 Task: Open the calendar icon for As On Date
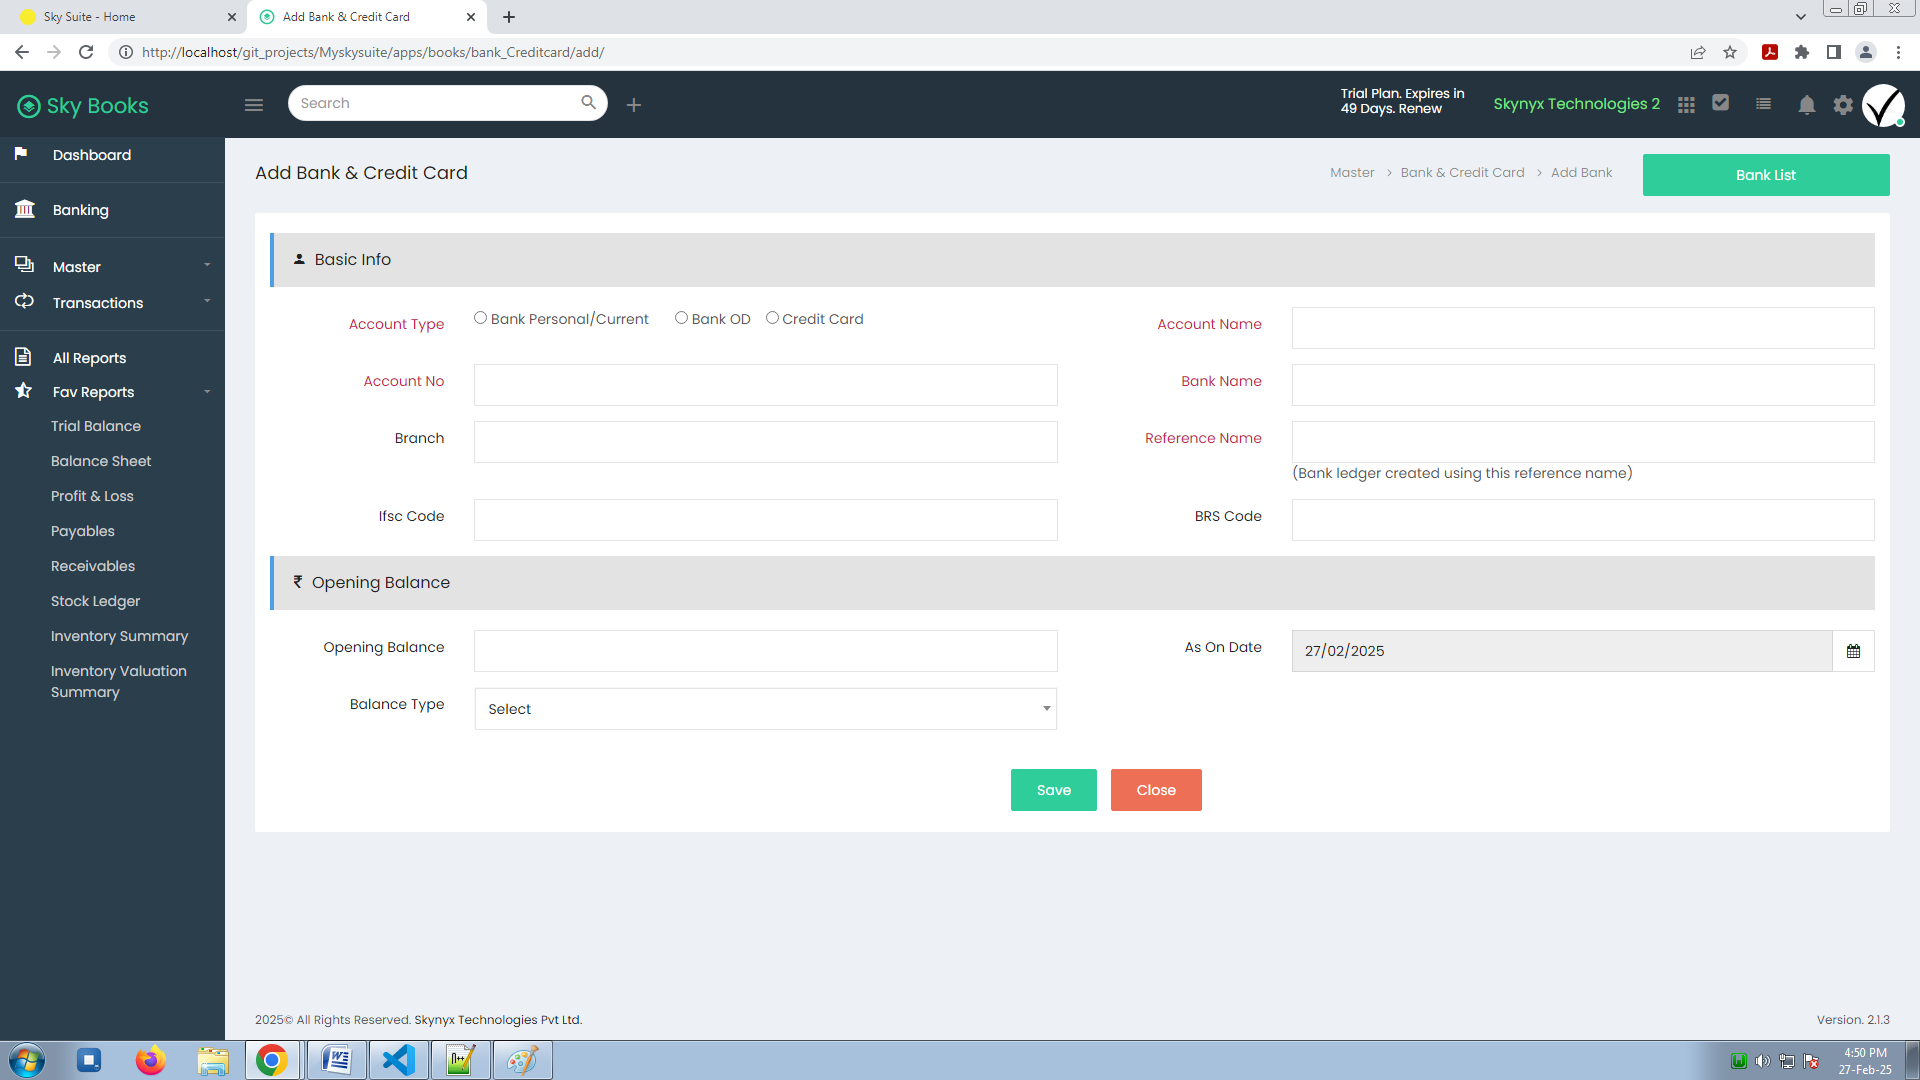click(1853, 651)
